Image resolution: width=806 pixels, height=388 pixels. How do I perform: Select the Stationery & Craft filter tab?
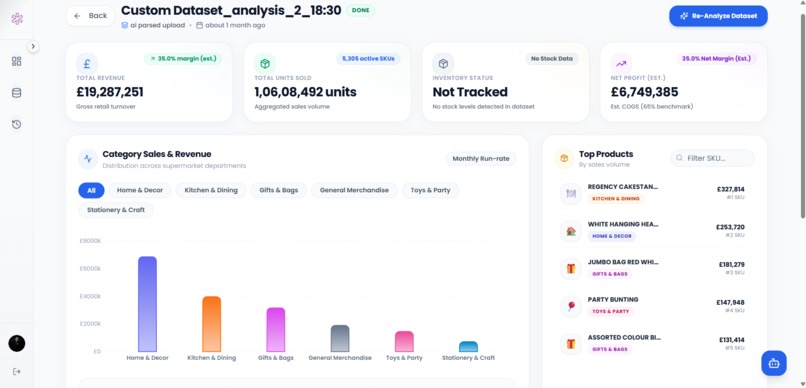(116, 210)
